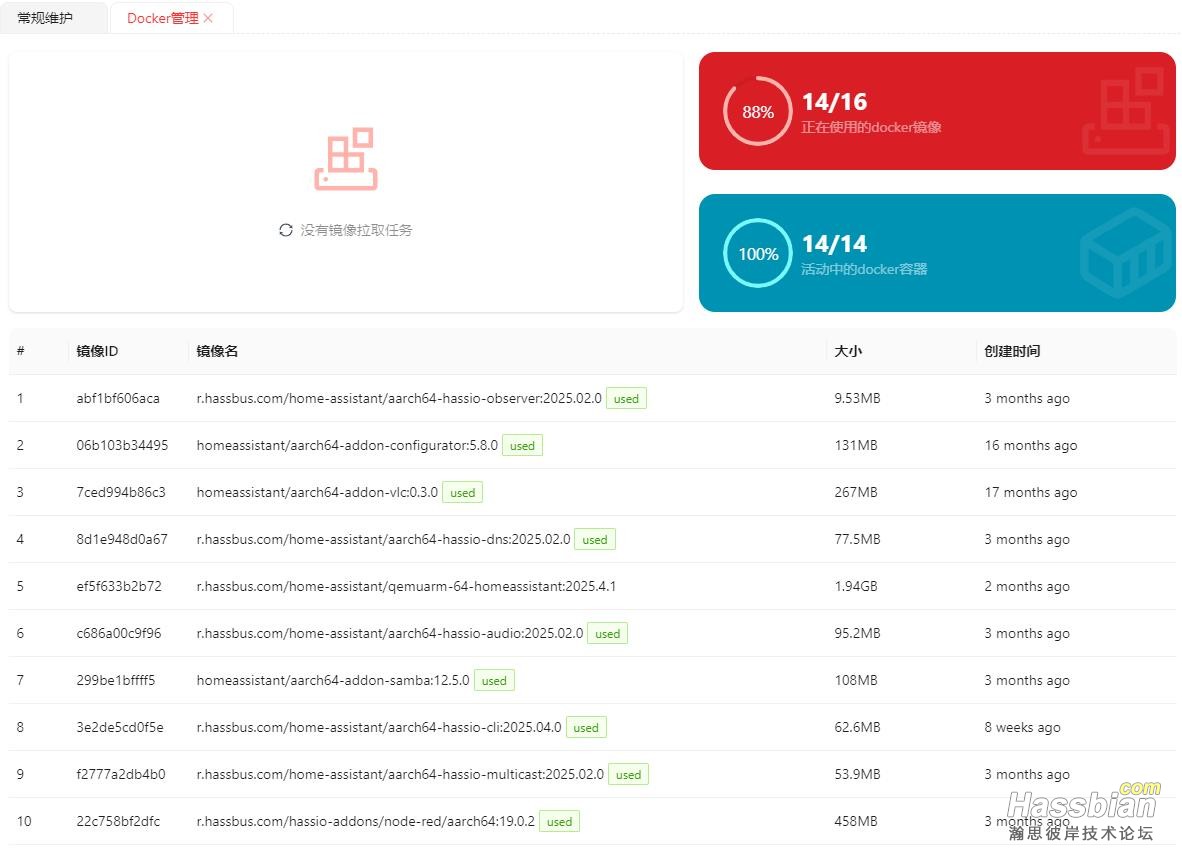The image size is (1182, 851).
Task: Click the aarch64-hassio-observer:2025.02.0 image name
Action: (399, 398)
